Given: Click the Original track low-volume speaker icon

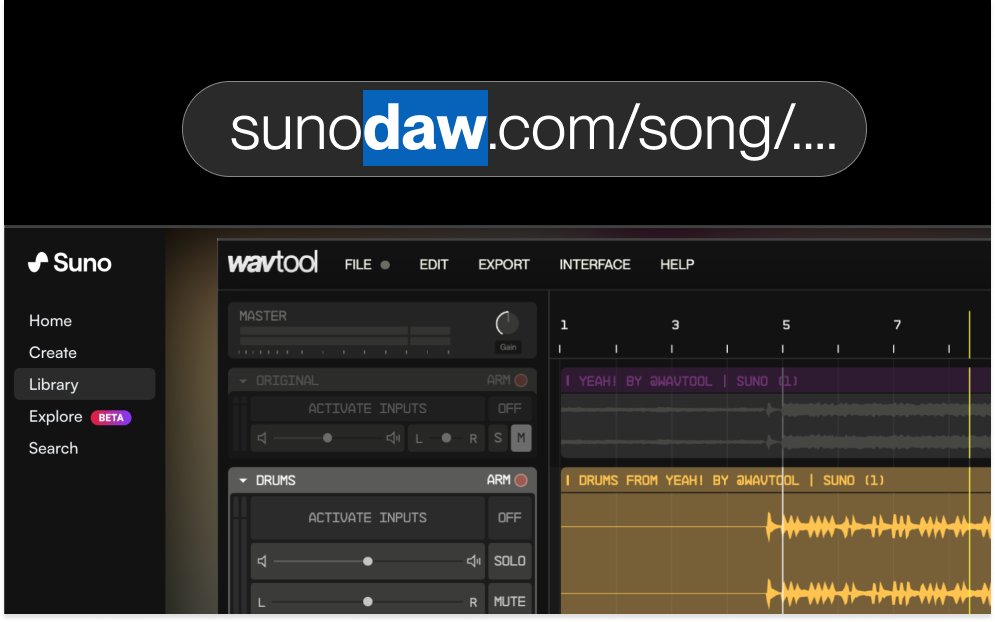Looking at the screenshot, I should coord(262,438).
